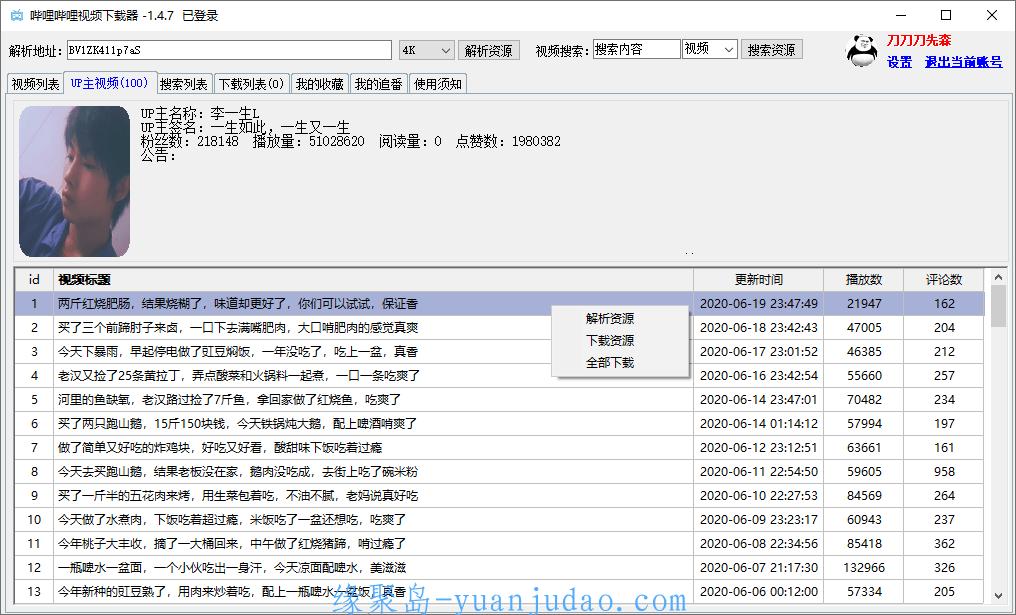
Task: Click date 2020-06-14 01:14:12
Action: (x=759, y=423)
